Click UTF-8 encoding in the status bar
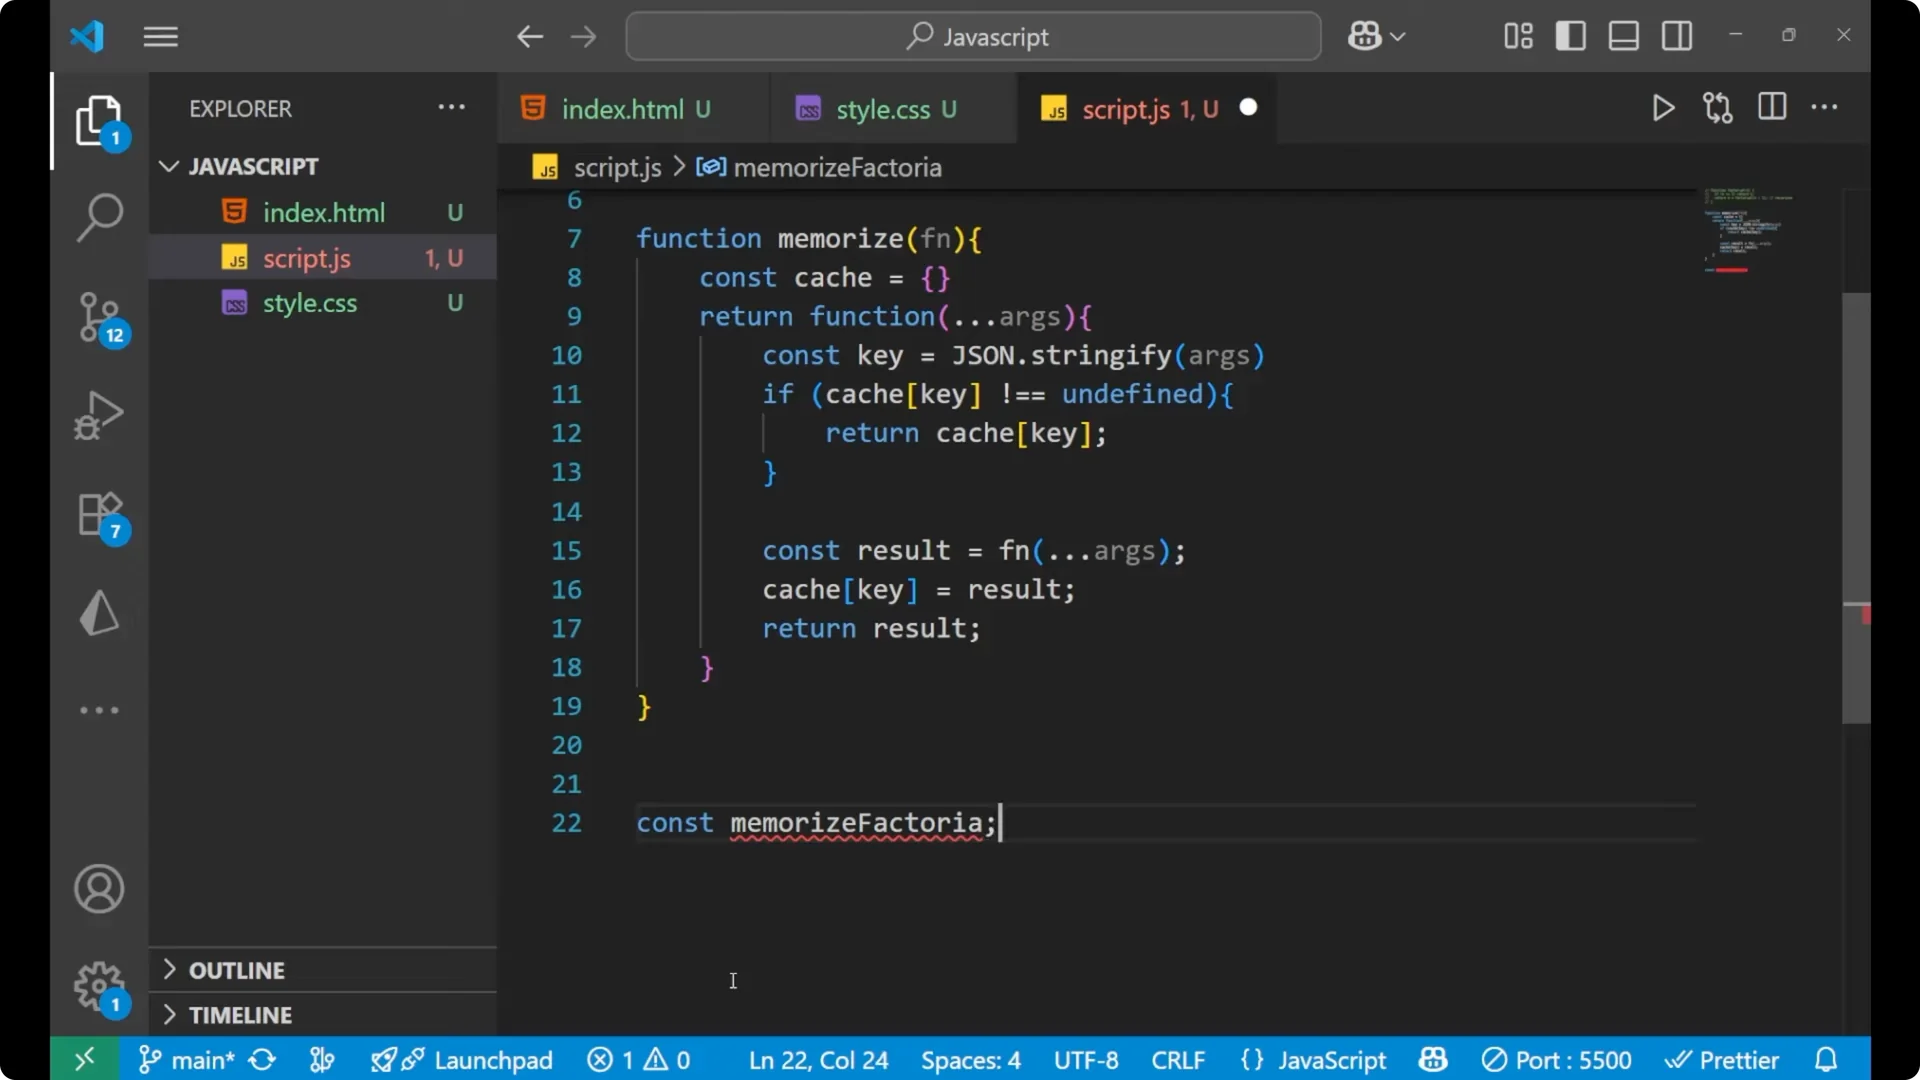Viewport: 1920px width, 1080px height. point(1086,1059)
